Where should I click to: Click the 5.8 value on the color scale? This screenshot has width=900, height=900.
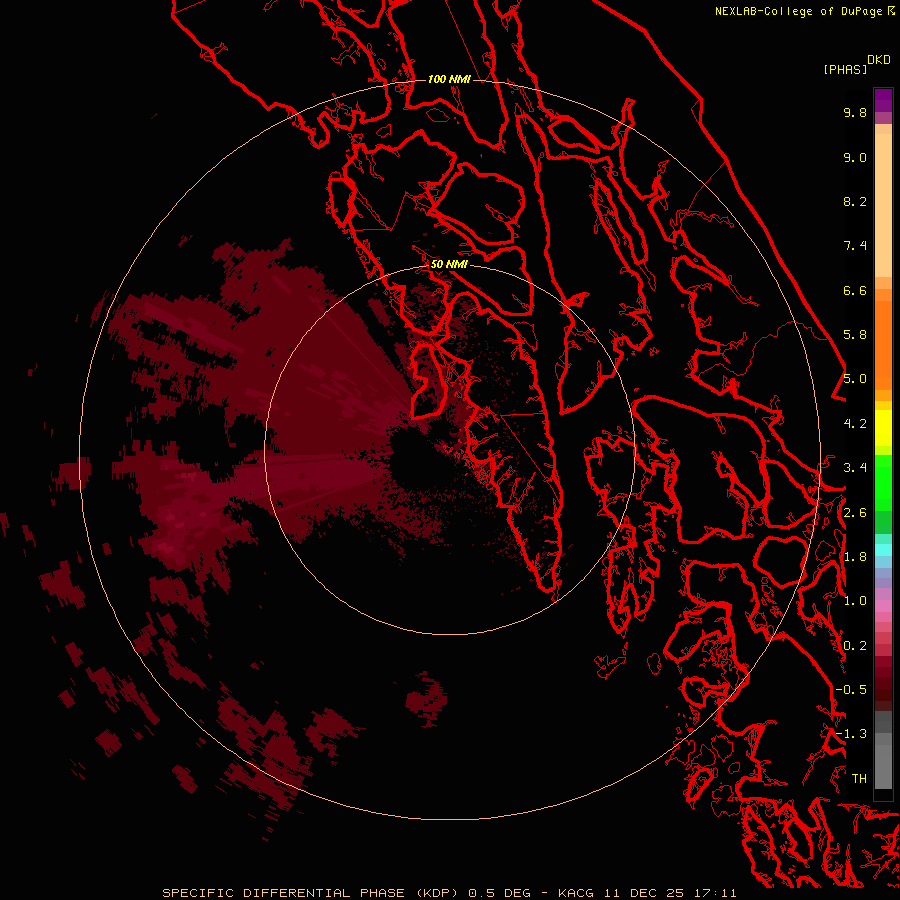click(x=855, y=335)
